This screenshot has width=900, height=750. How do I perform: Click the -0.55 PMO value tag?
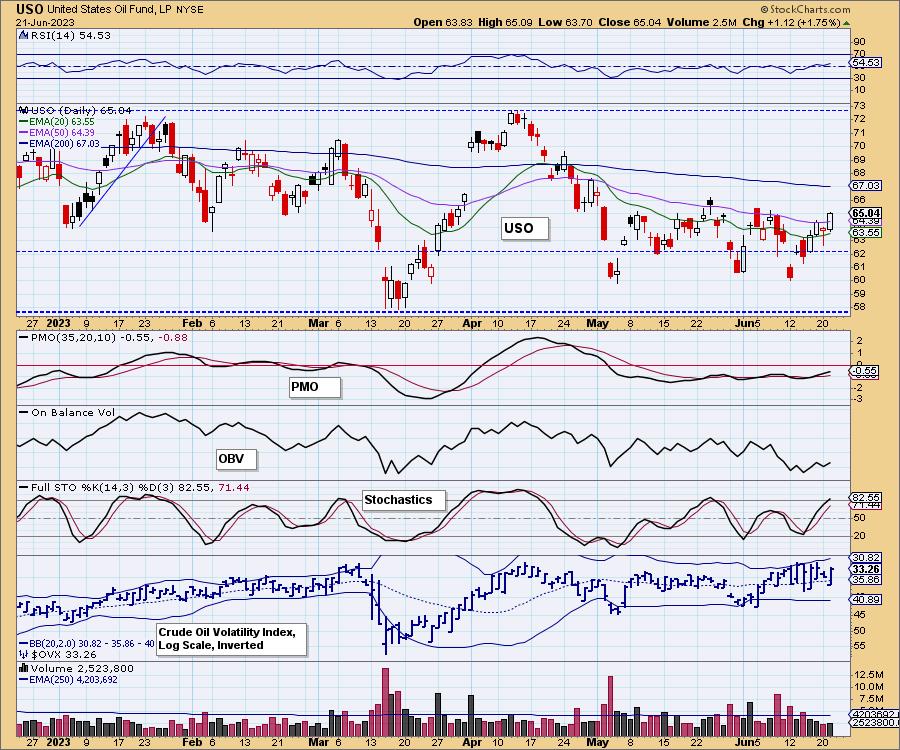(864, 371)
